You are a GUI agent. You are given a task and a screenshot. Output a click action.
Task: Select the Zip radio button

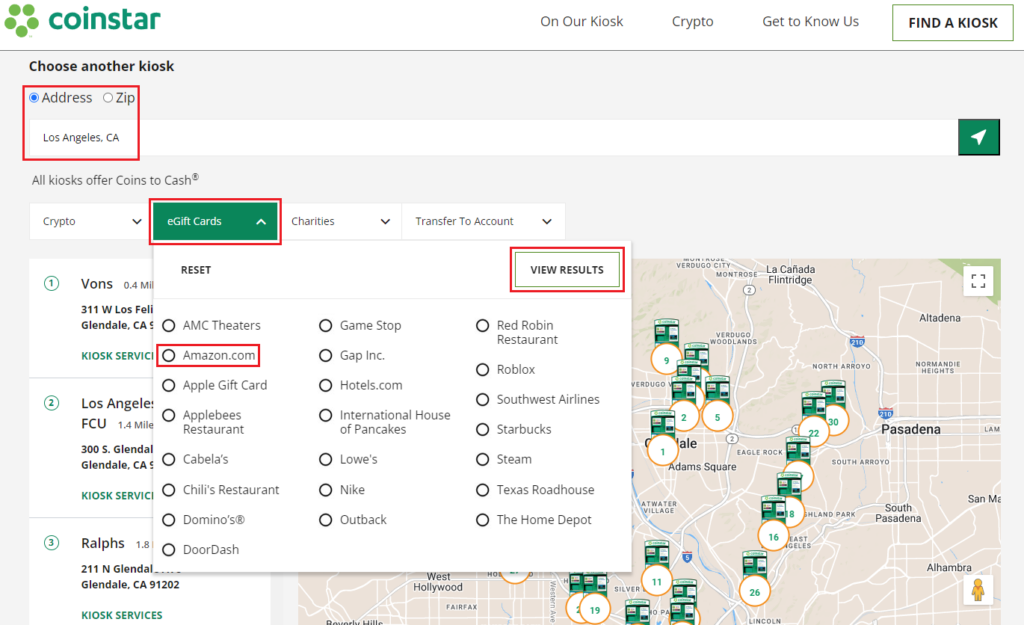pos(108,98)
